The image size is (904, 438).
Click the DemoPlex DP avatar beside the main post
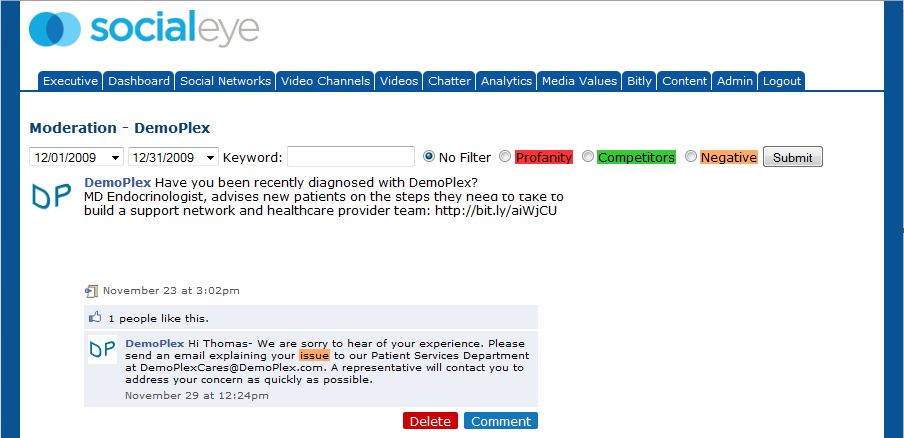coord(52,196)
